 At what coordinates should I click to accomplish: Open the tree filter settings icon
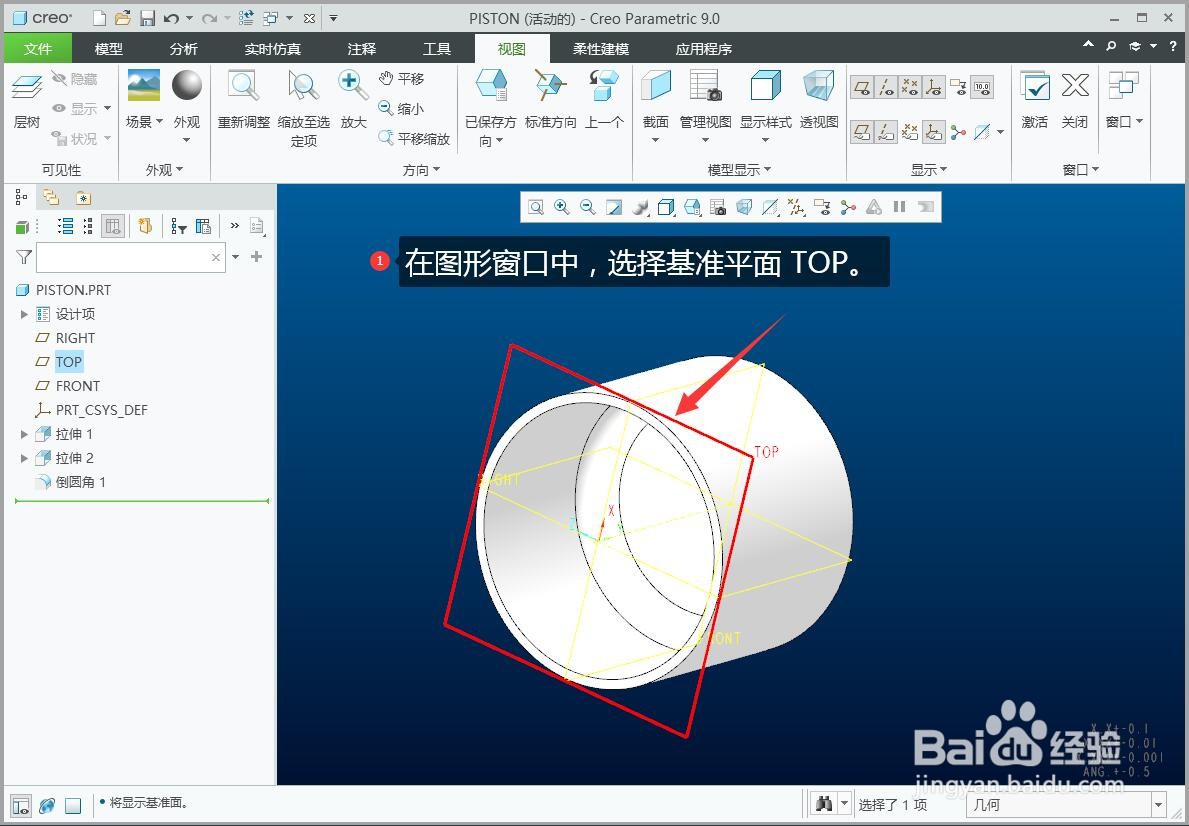[x=179, y=226]
